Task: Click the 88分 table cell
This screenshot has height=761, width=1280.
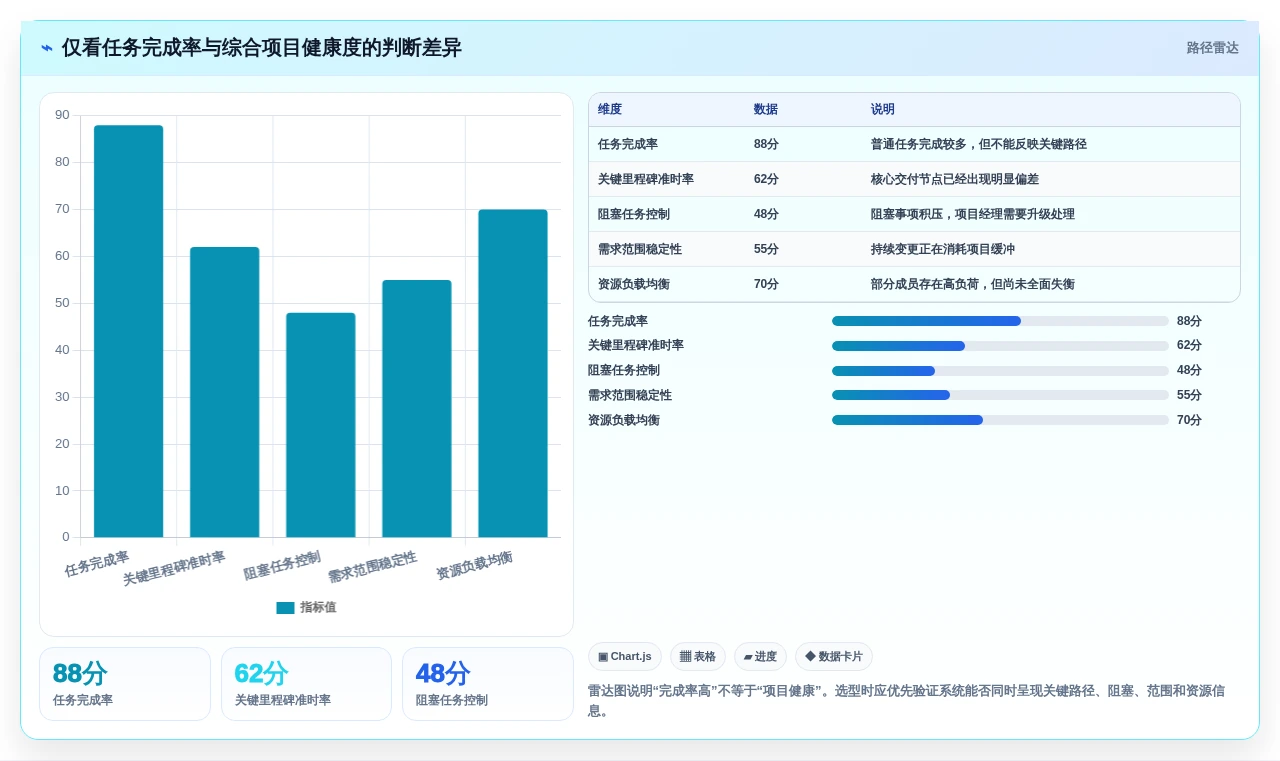Action: coord(766,144)
